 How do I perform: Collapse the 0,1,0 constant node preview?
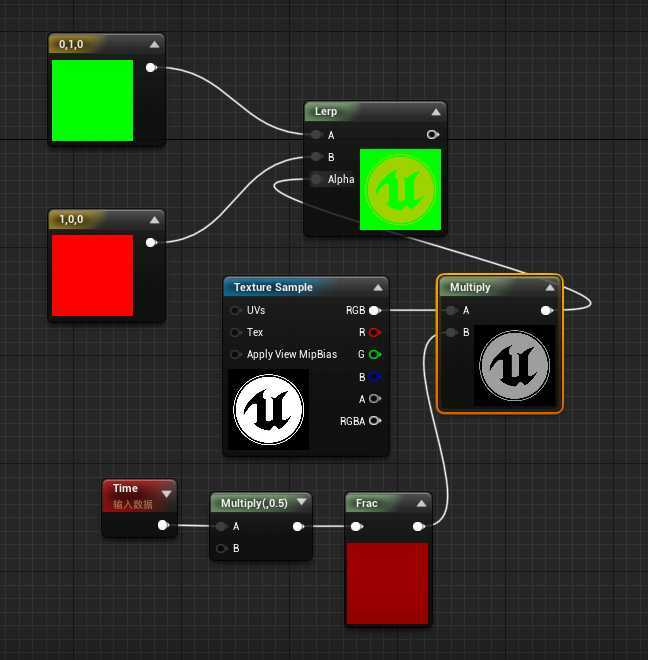click(155, 44)
